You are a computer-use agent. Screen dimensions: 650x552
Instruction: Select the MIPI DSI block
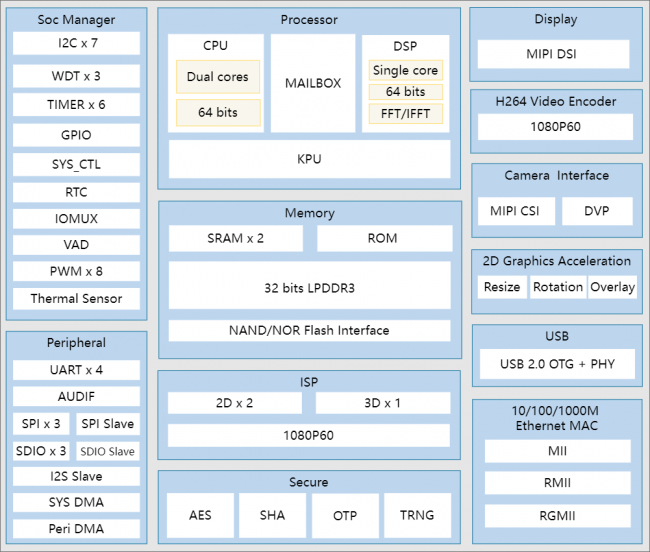point(553,54)
